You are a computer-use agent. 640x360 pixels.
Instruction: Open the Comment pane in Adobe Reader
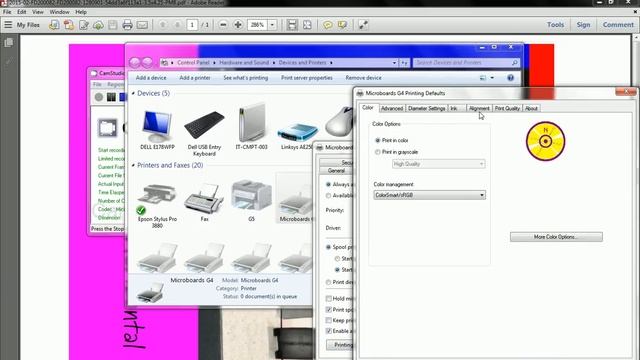click(618, 24)
